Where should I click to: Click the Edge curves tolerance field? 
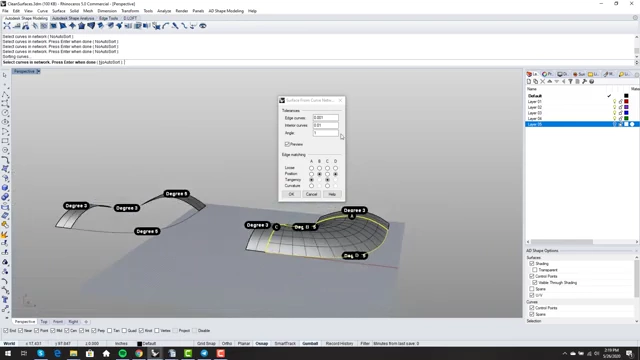(325, 118)
